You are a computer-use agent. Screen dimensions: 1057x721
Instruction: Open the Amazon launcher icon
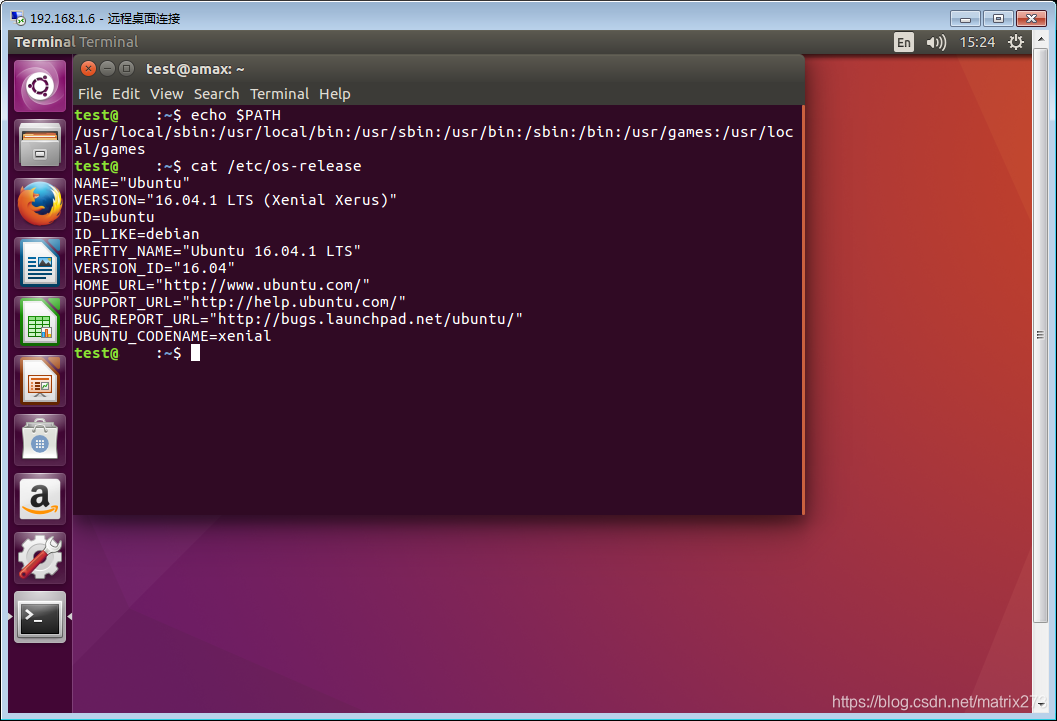click(40, 499)
